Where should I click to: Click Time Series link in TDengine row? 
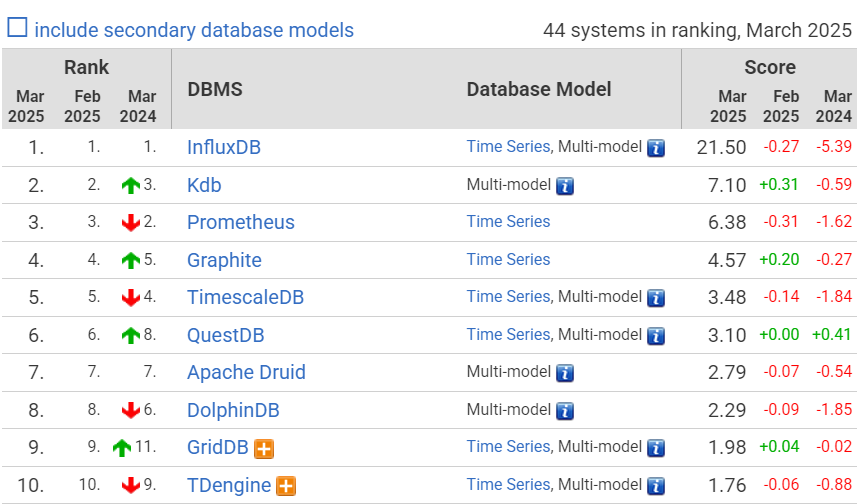[508, 484]
